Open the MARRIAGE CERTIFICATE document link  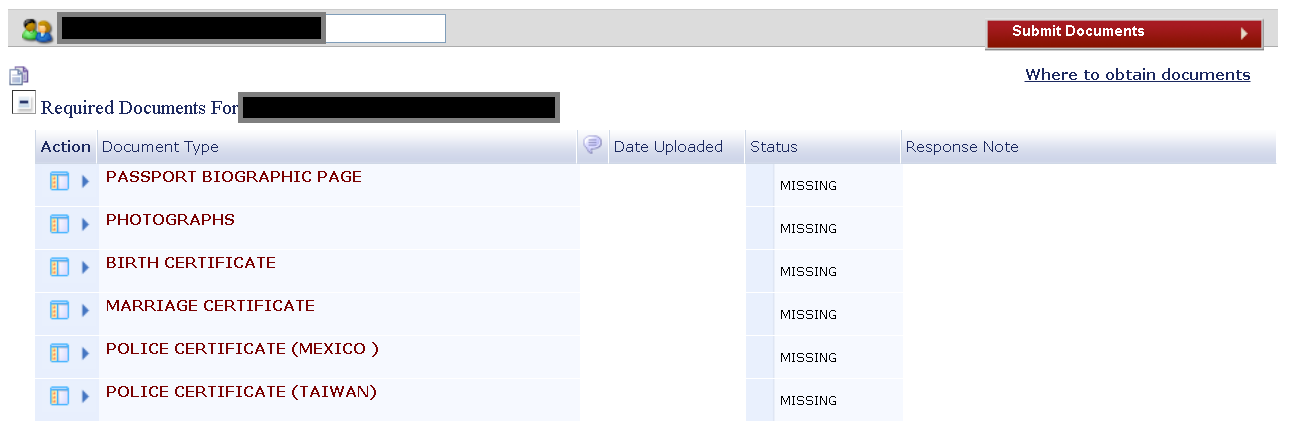point(210,306)
